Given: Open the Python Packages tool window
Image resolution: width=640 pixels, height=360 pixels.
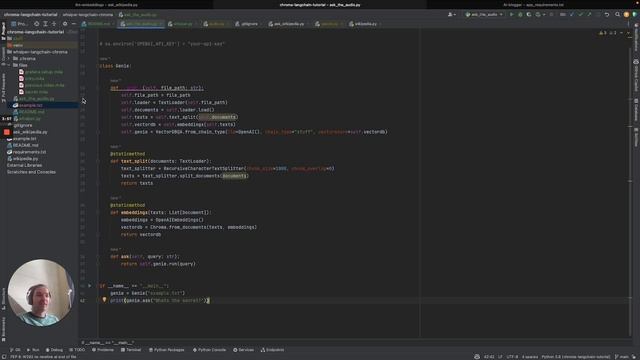Looking at the screenshot, I should (x=167, y=350).
